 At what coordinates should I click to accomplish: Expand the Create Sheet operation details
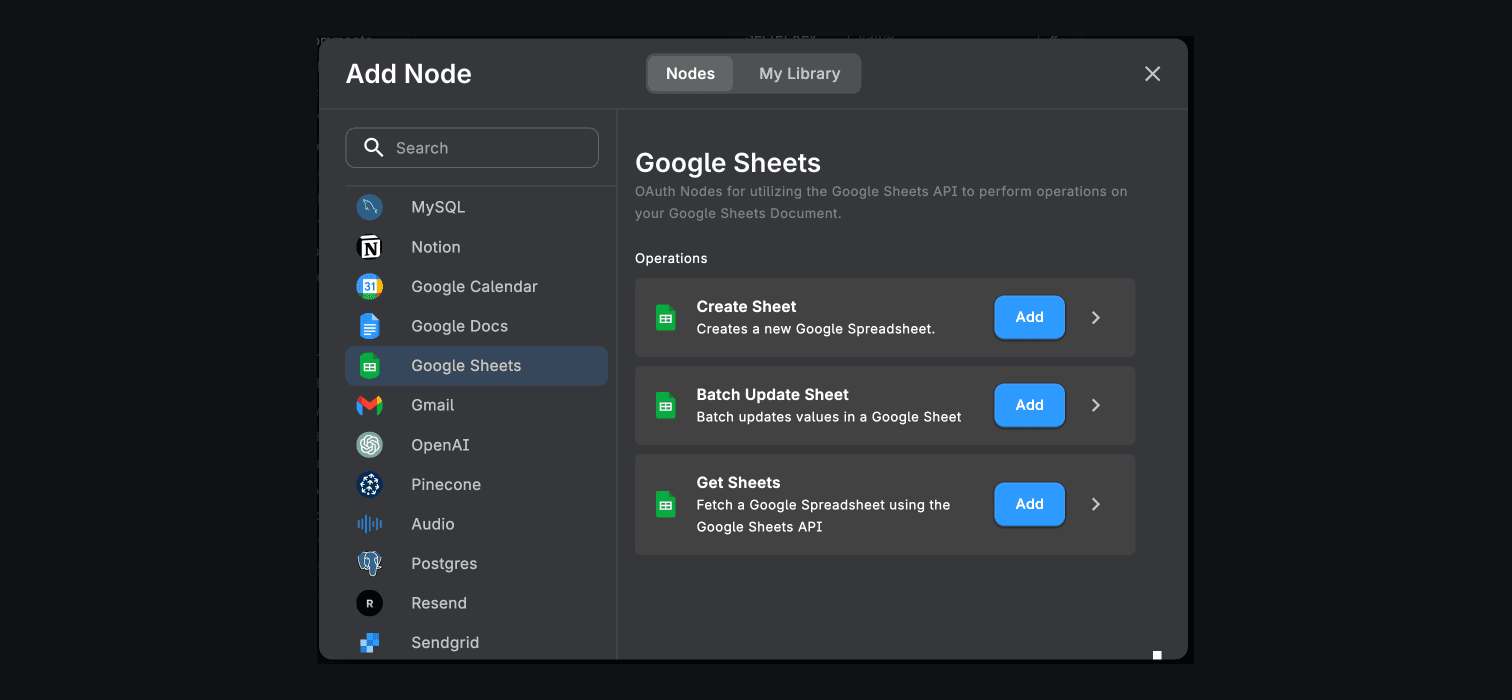tap(1095, 317)
